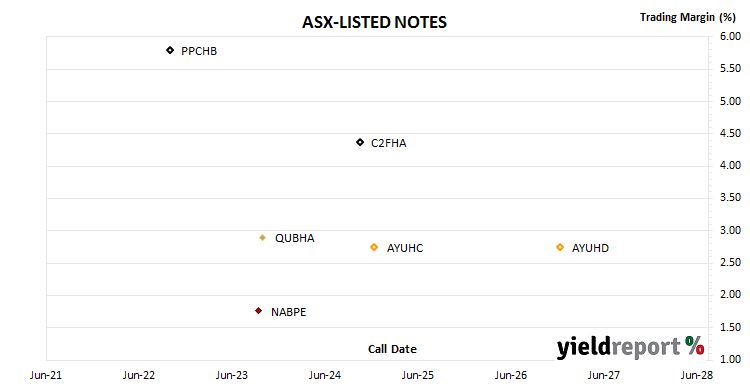Click the C2FHA diamond data marker
This screenshot has height=391, width=750.
pos(360,142)
